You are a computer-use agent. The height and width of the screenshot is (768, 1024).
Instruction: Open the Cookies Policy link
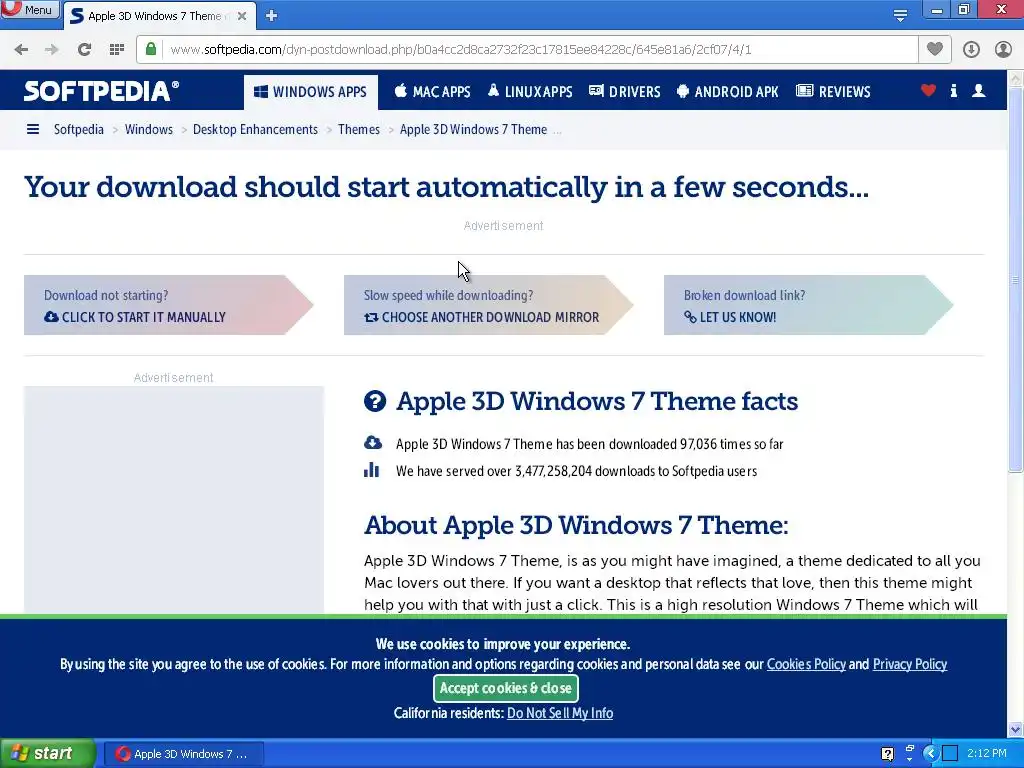[x=806, y=664]
